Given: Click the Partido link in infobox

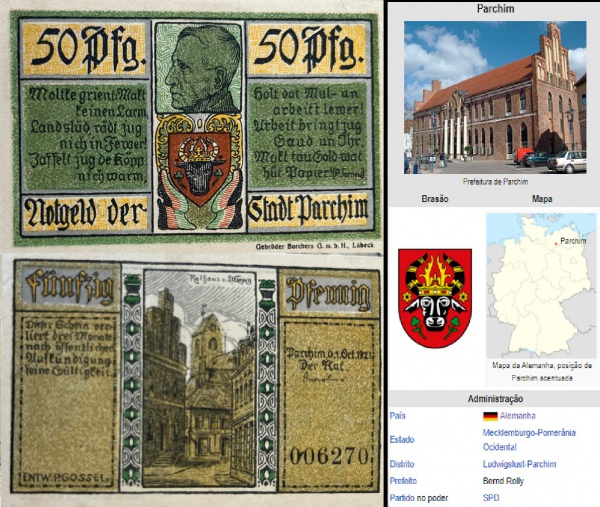Looking at the screenshot, I should pyautogui.click(x=402, y=498).
